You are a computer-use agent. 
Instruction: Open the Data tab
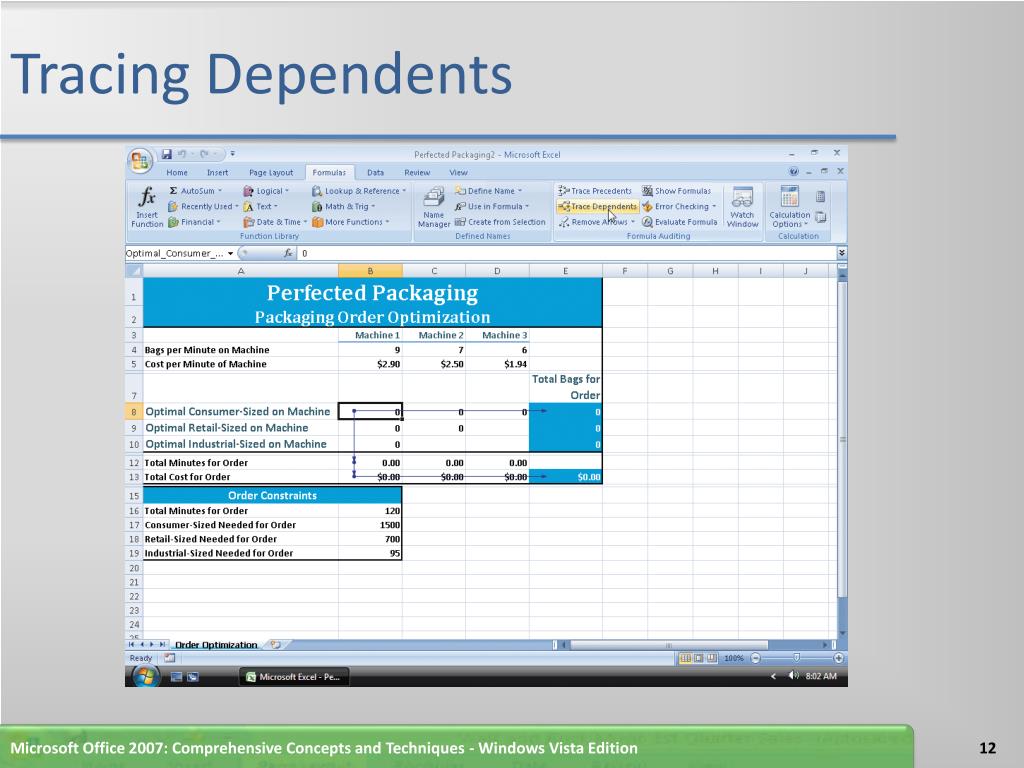click(376, 172)
